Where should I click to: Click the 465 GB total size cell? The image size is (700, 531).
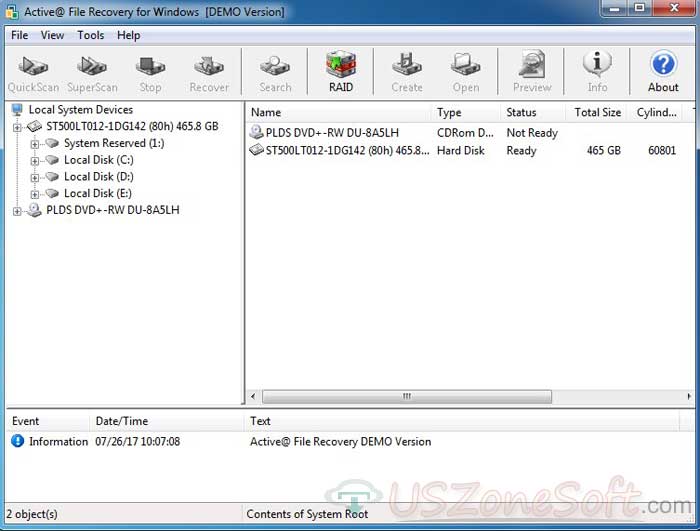click(604, 151)
